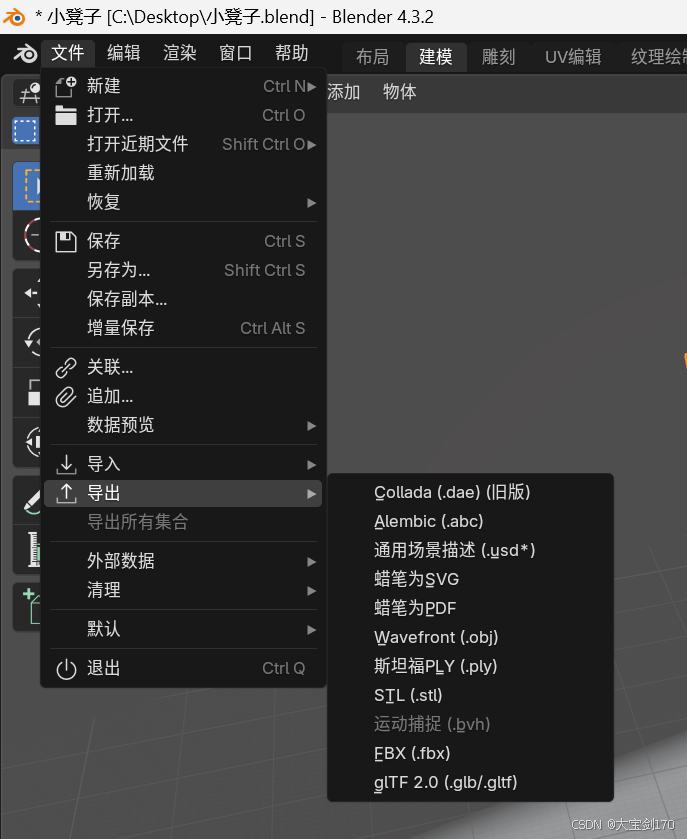This screenshot has height=839, width=687.
Task: Select the box select tool in the header
Action: coord(25,131)
